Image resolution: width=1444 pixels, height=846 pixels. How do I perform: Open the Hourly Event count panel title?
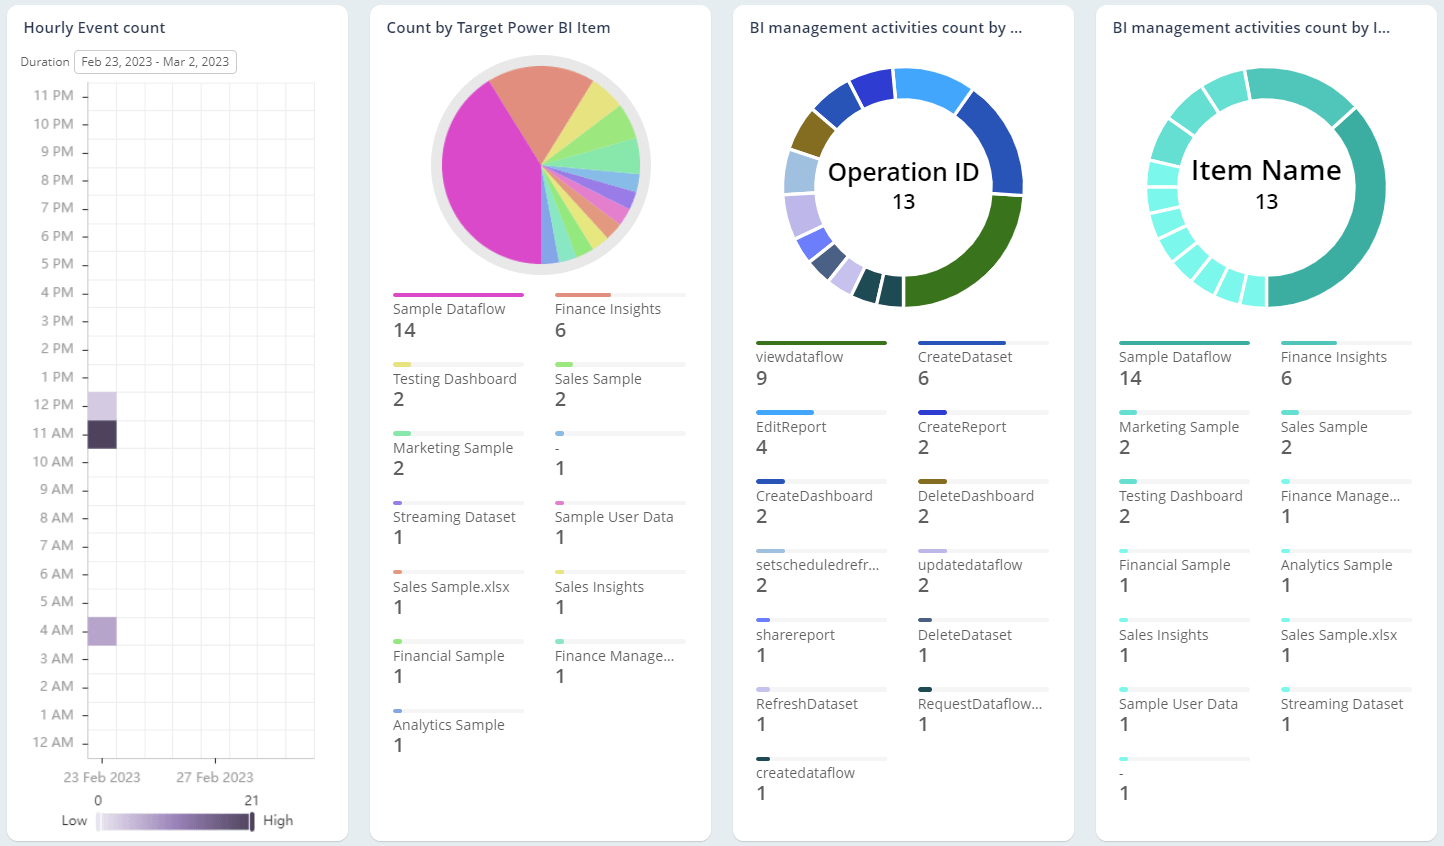pyautogui.click(x=94, y=27)
